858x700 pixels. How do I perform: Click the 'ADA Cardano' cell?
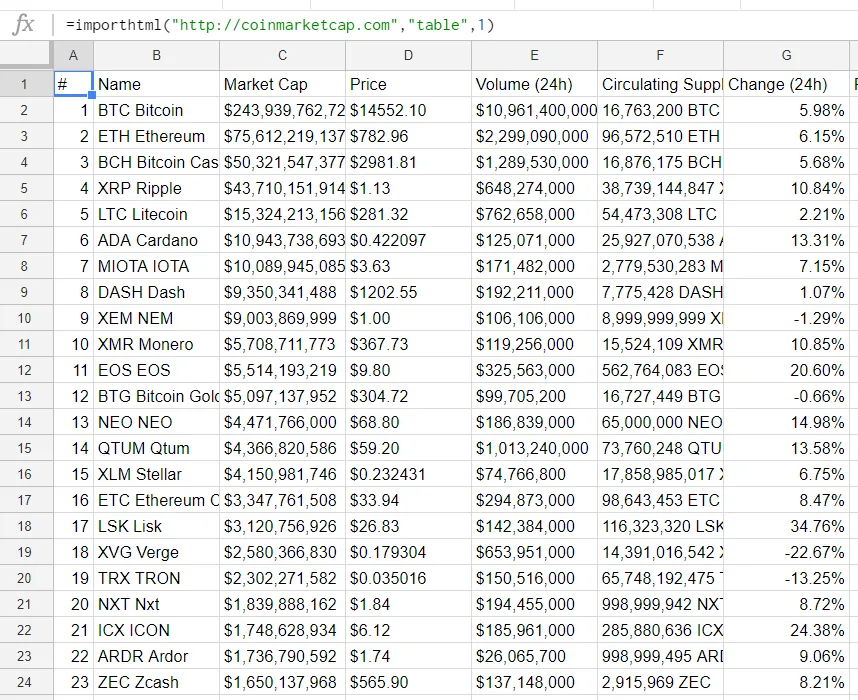click(x=156, y=240)
